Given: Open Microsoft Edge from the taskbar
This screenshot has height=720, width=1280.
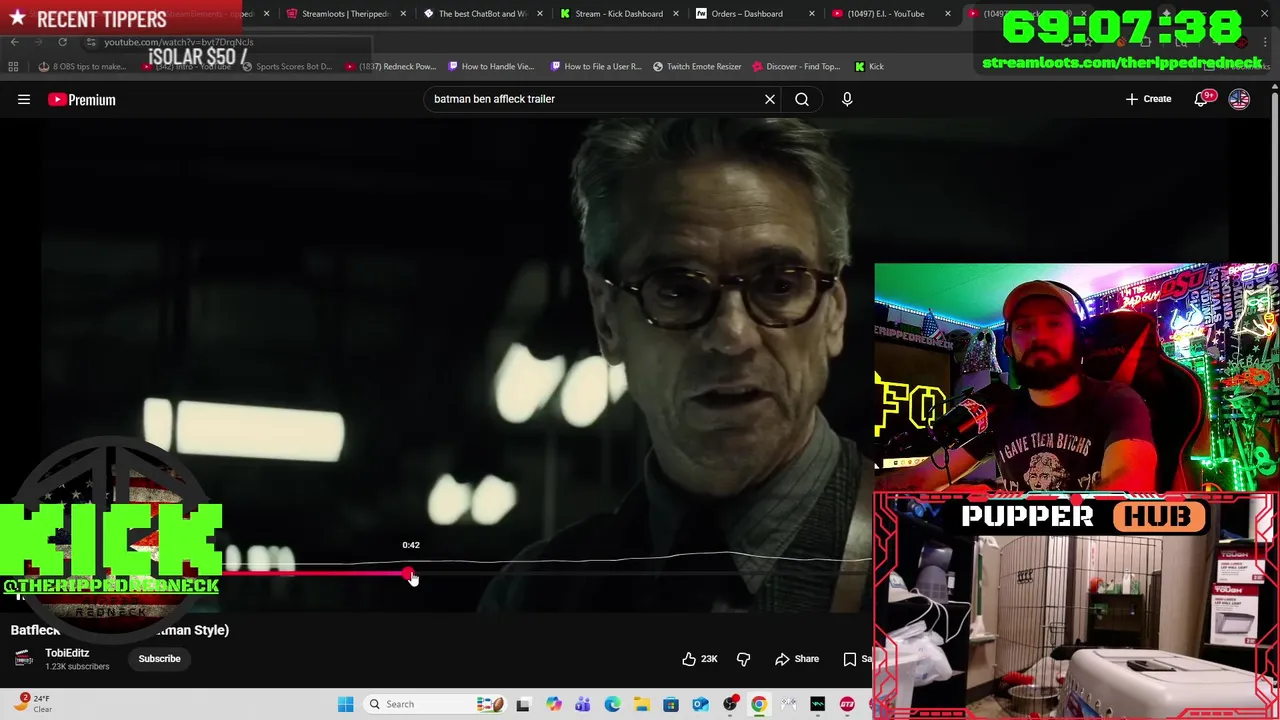Looking at the screenshot, I should (612, 704).
